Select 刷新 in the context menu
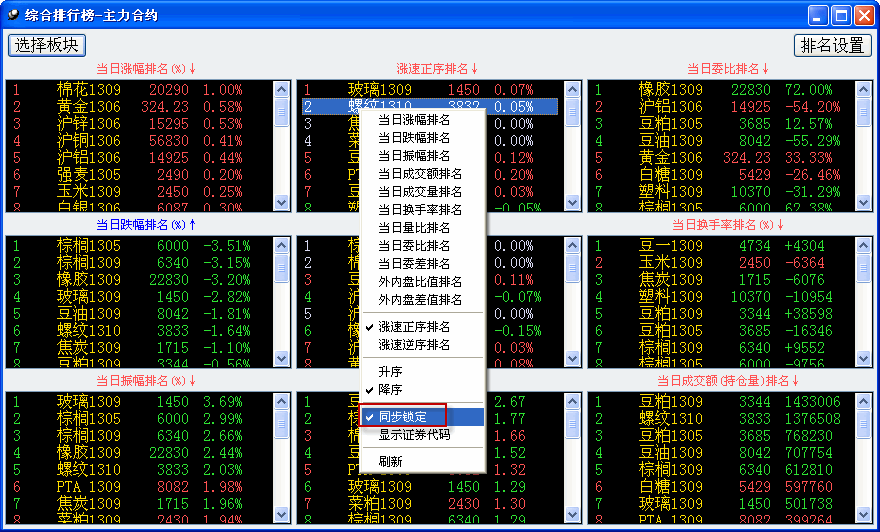 pyautogui.click(x=391, y=461)
